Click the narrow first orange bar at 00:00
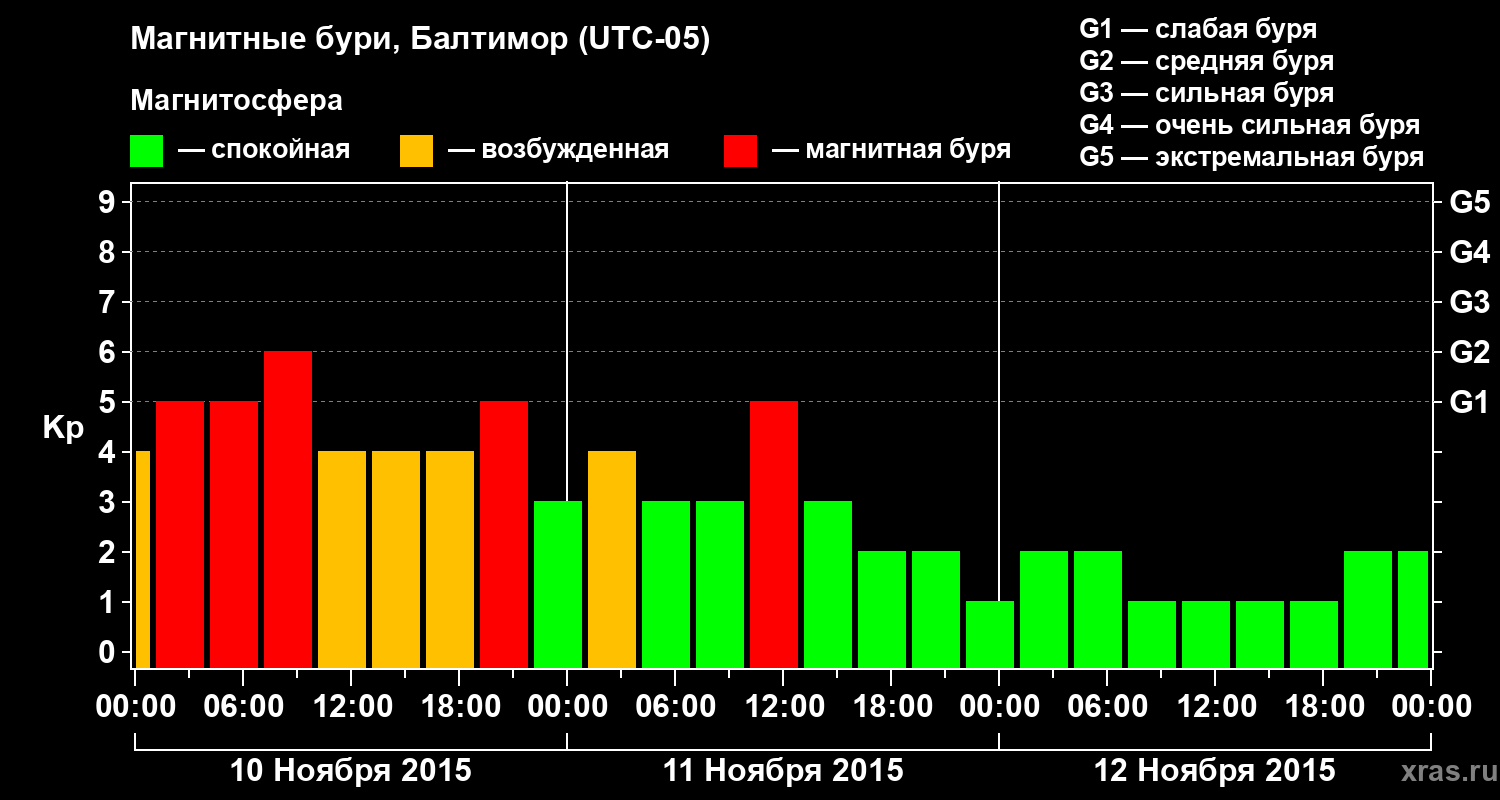Image resolution: width=1500 pixels, height=800 pixels. (x=142, y=559)
